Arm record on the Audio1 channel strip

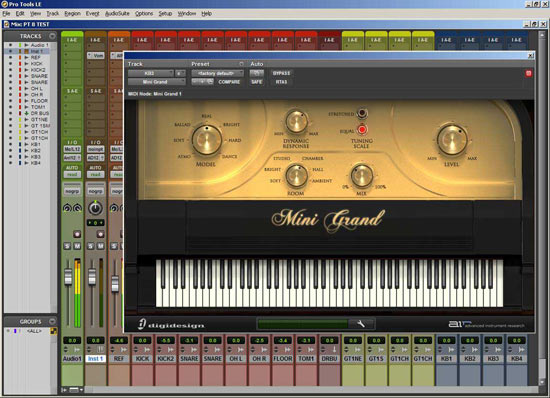pos(77,234)
